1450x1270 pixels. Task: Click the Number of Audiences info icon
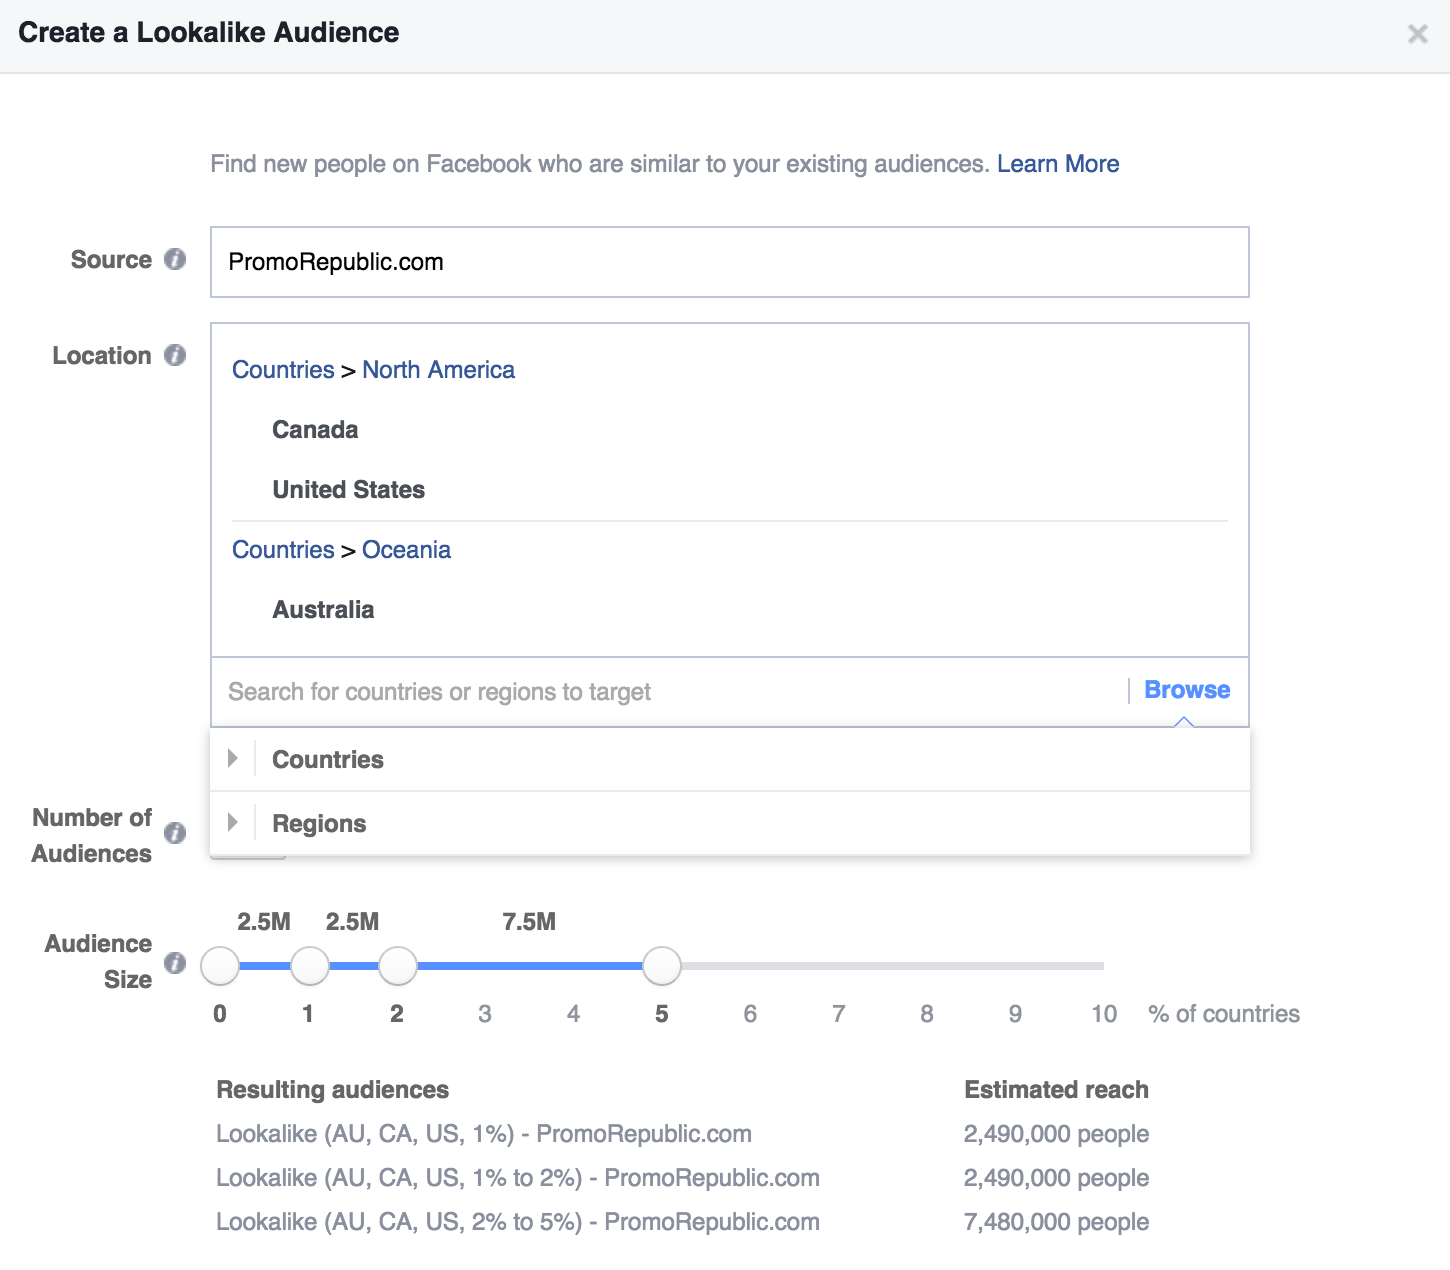click(175, 833)
